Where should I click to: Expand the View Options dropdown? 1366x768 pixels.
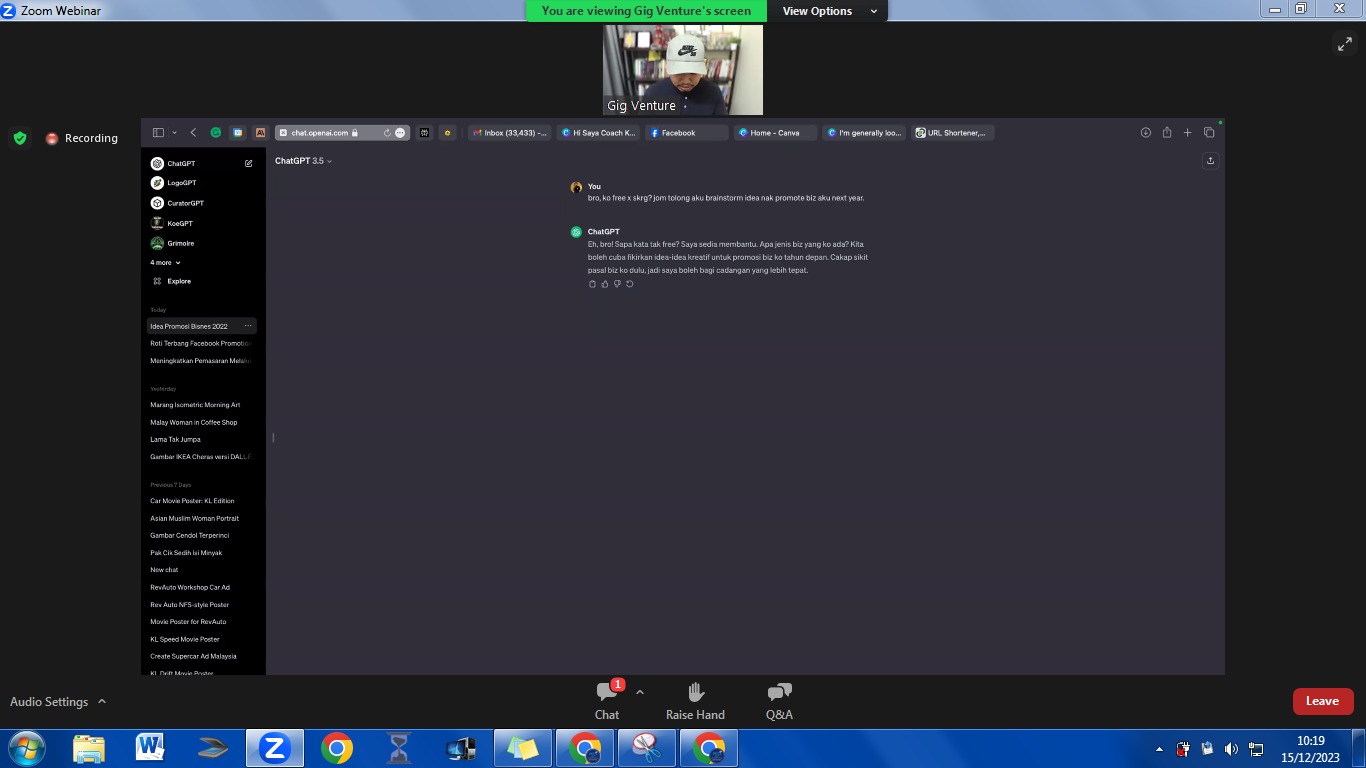pyautogui.click(x=829, y=11)
